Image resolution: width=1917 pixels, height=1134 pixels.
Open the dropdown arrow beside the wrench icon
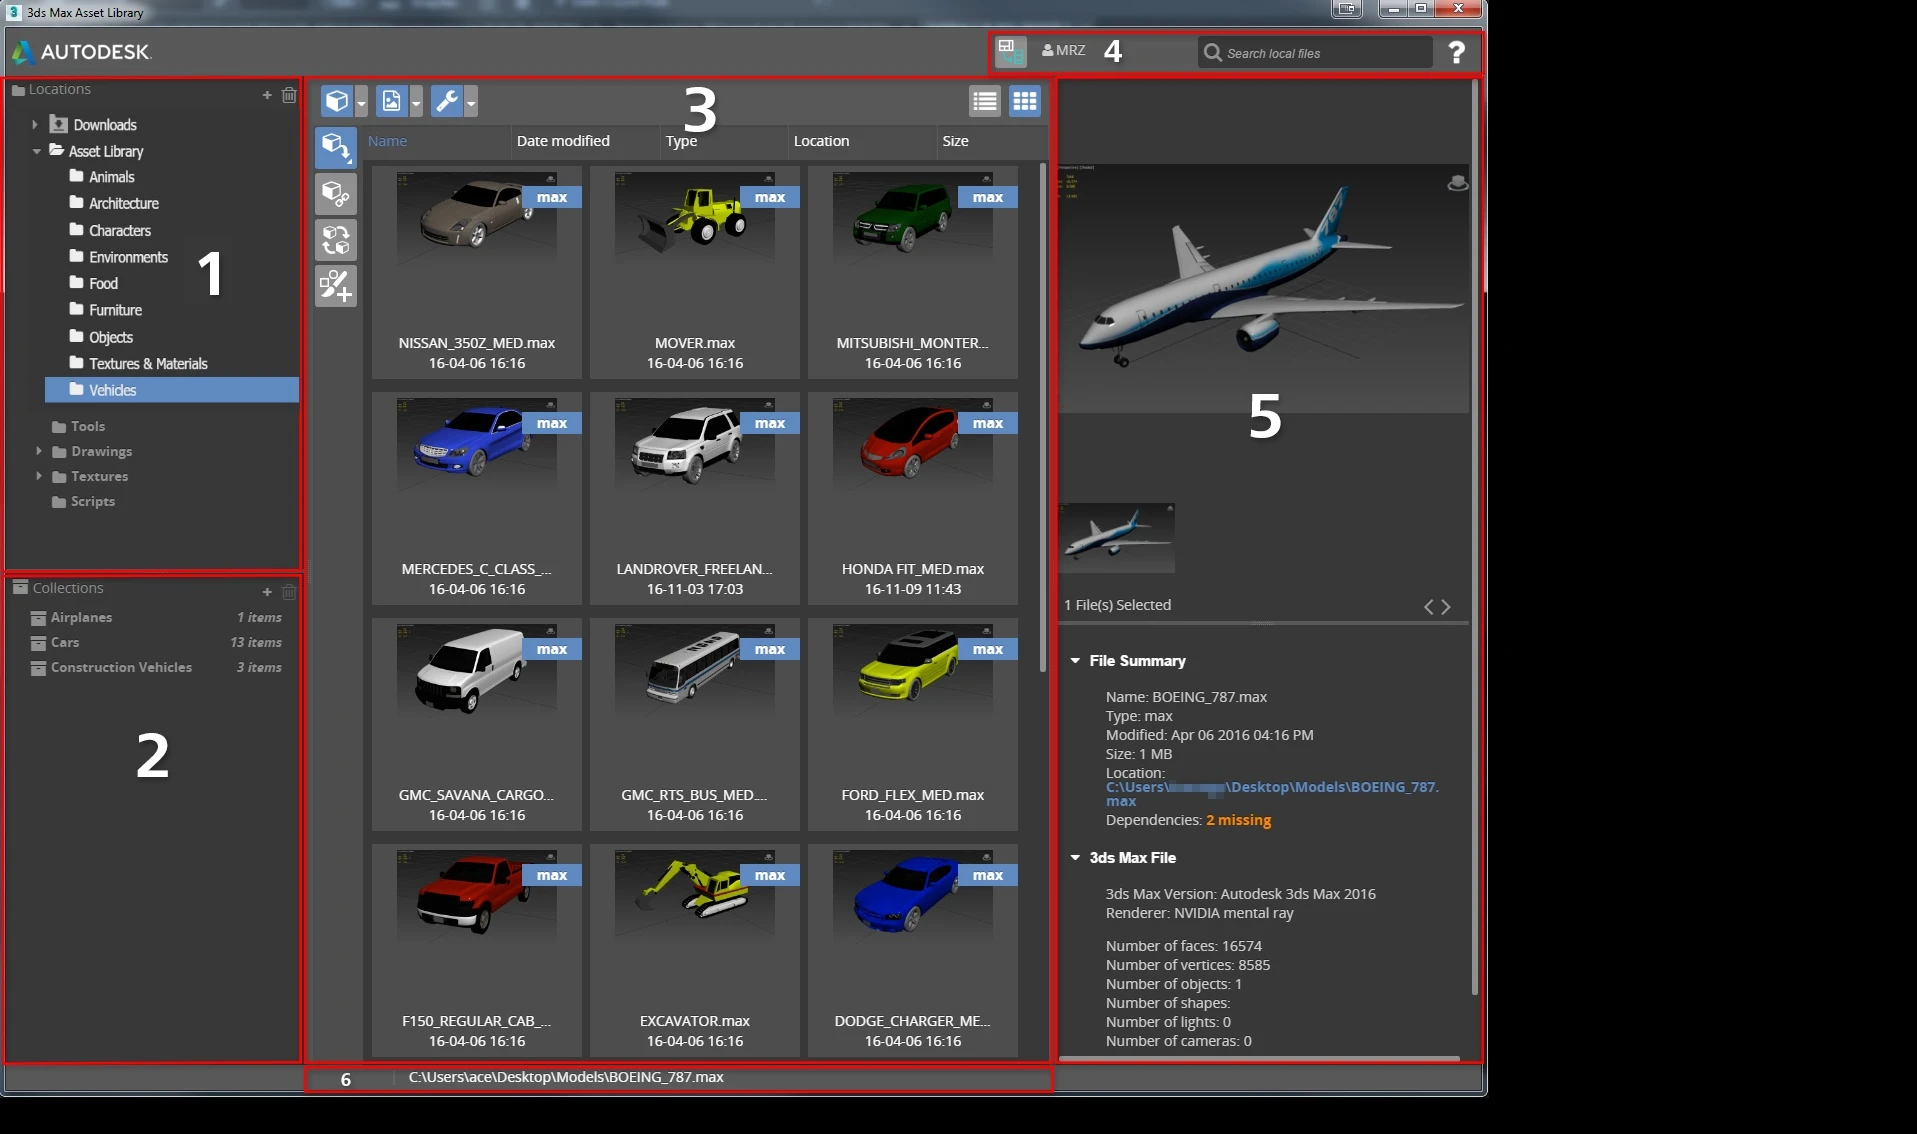[x=471, y=101]
